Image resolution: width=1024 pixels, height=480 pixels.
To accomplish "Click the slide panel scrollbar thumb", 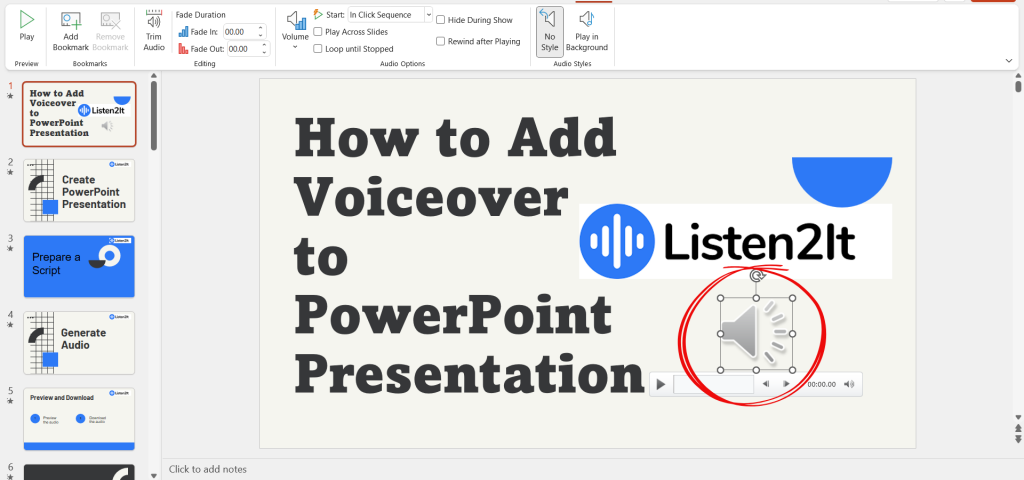I will pos(153,115).
